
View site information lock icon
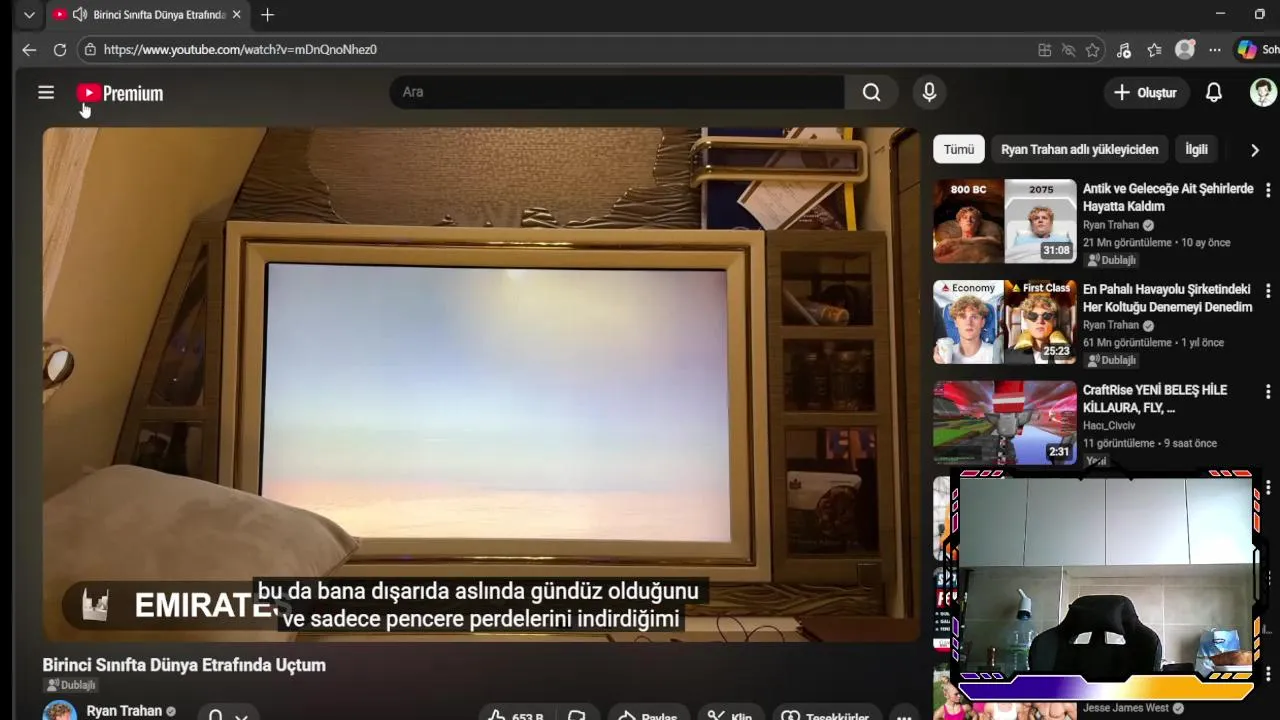90,49
